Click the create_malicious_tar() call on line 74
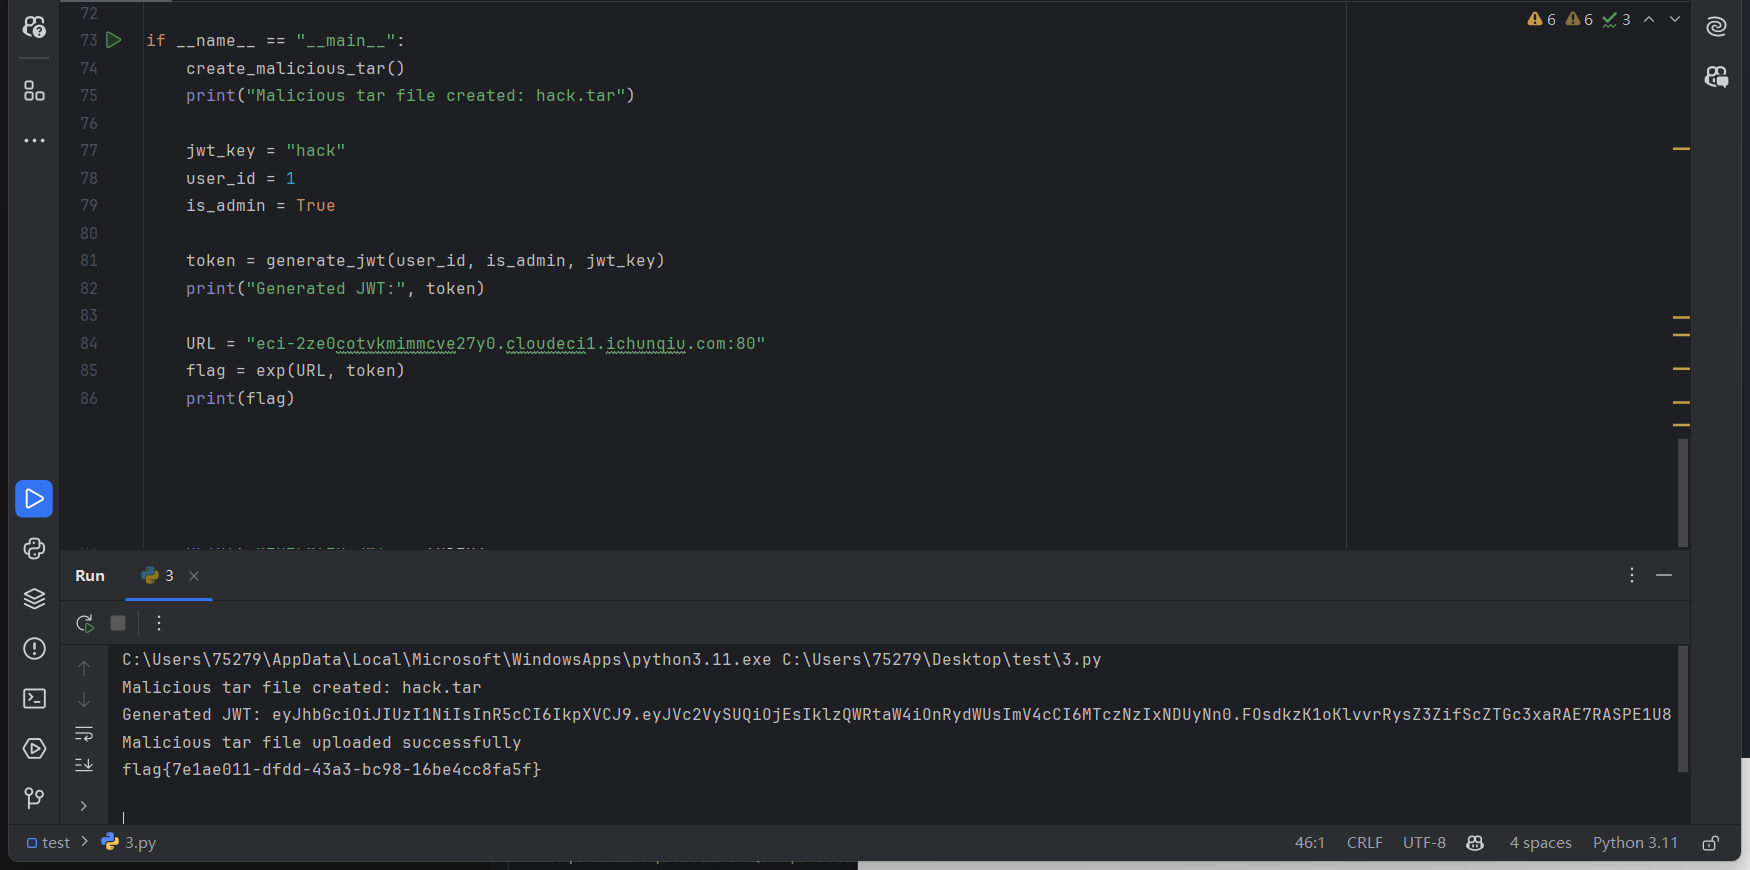This screenshot has width=1750, height=870. (x=295, y=69)
